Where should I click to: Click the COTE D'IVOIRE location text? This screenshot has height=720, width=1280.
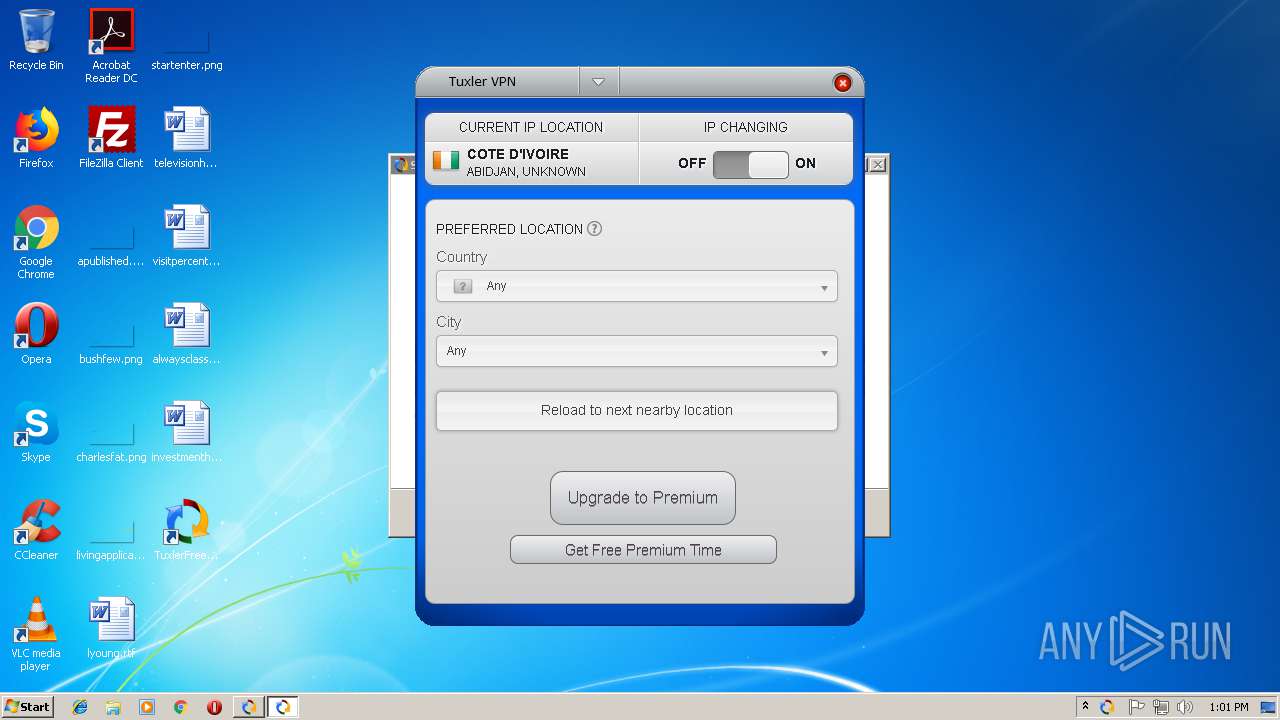(518, 154)
